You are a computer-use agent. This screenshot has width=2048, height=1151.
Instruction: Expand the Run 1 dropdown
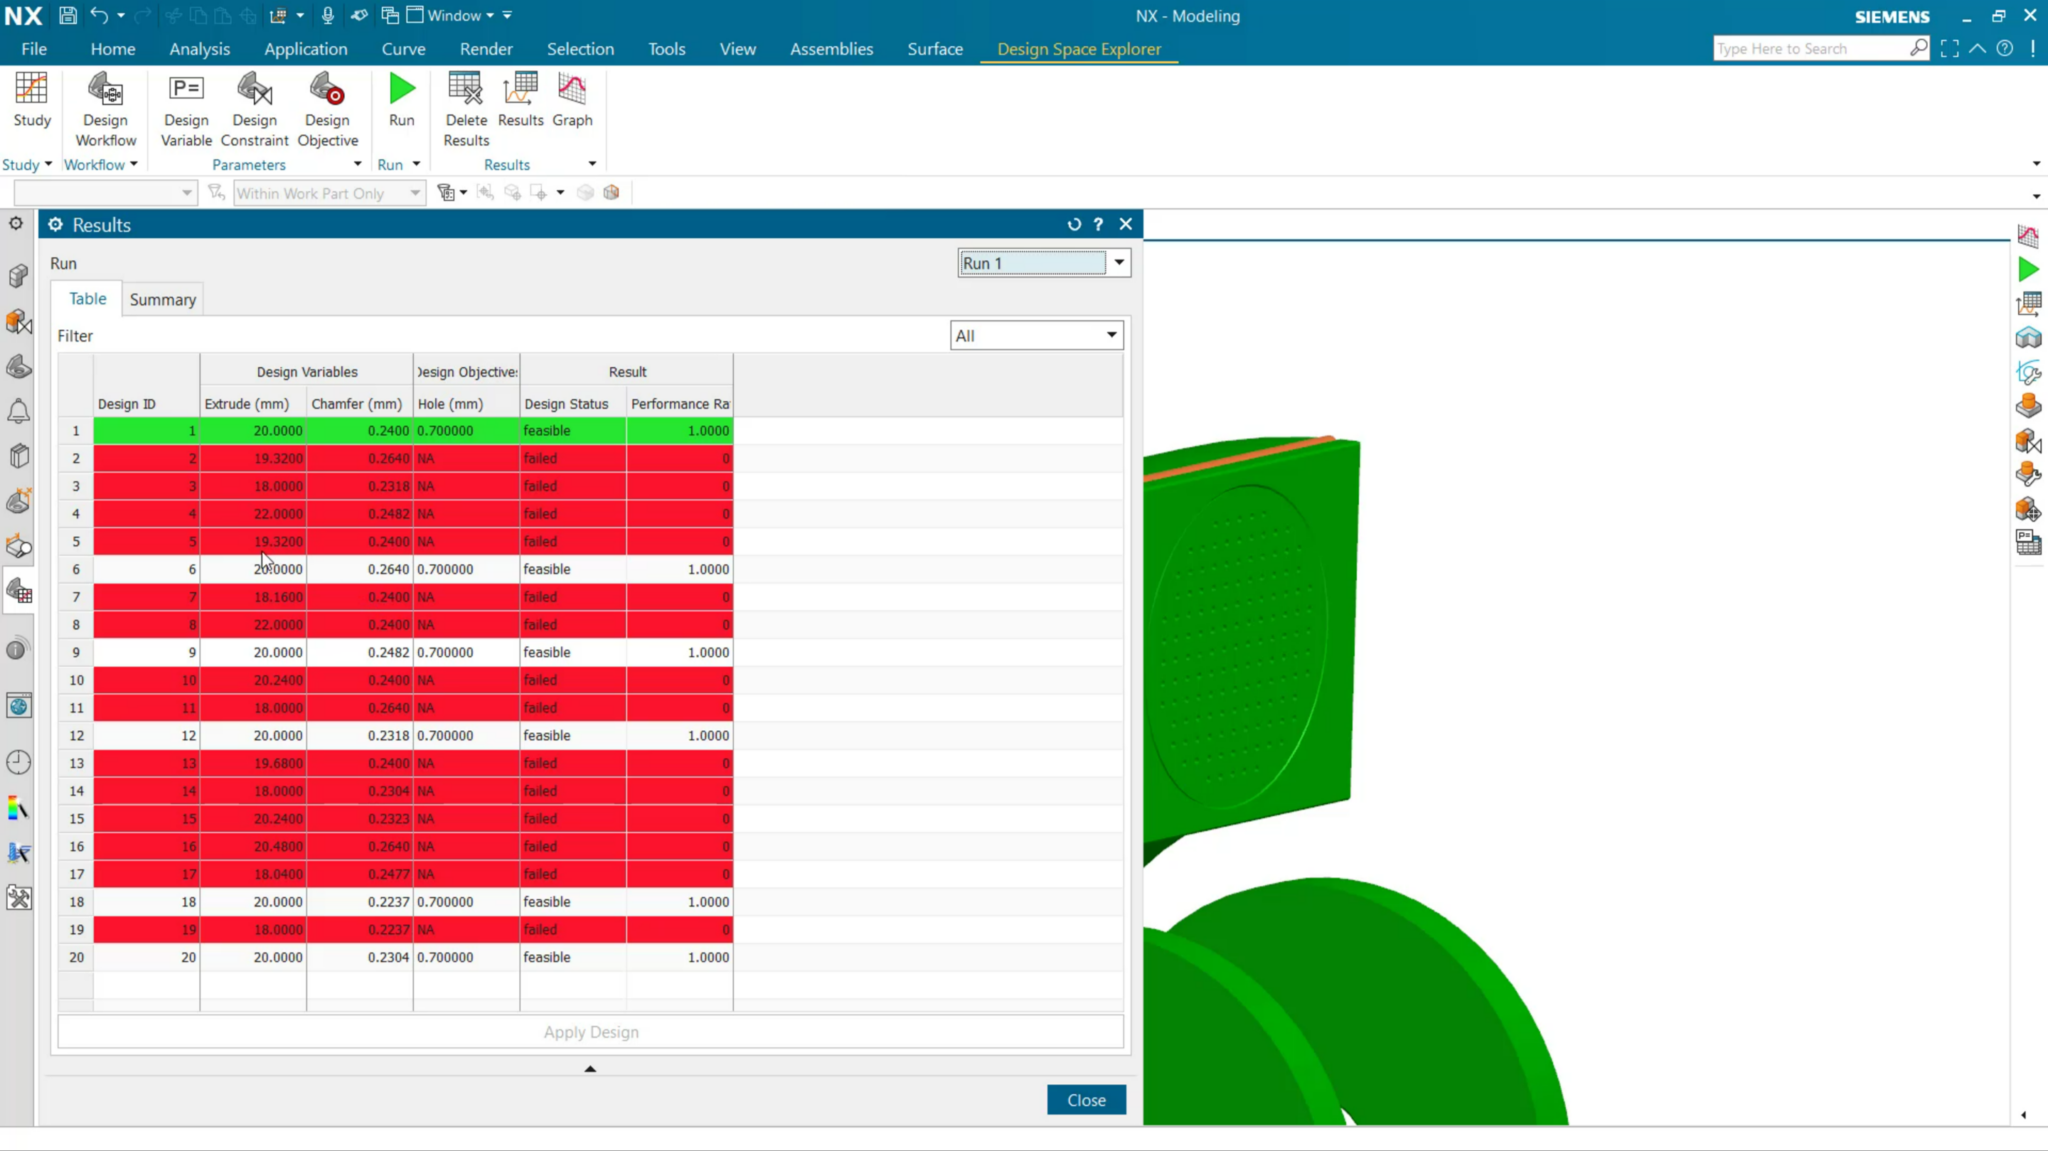point(1119,263)
